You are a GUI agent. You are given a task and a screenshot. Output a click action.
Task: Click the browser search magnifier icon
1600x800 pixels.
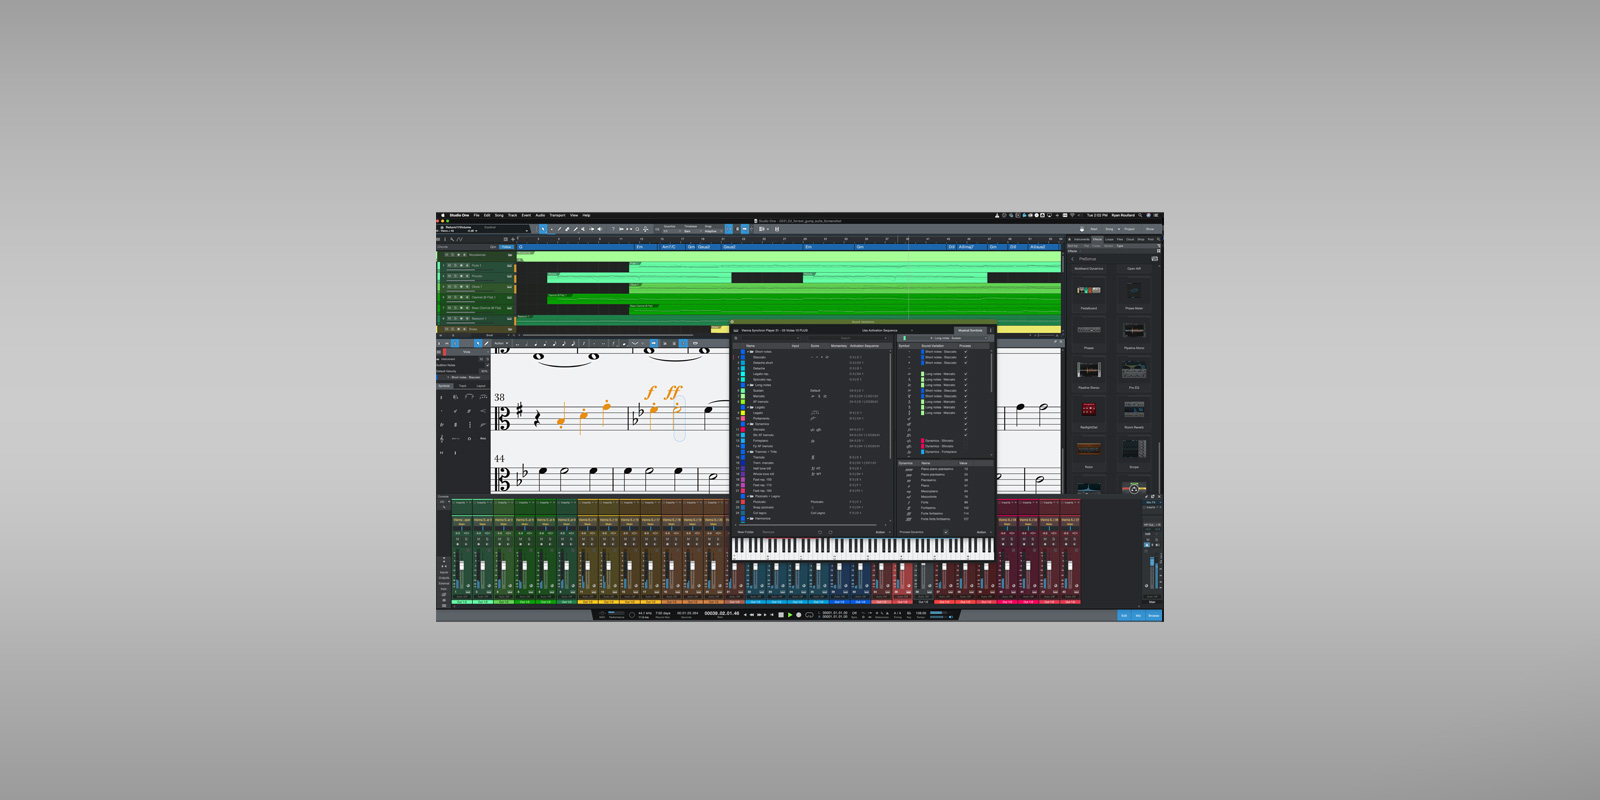point(1158,239)
